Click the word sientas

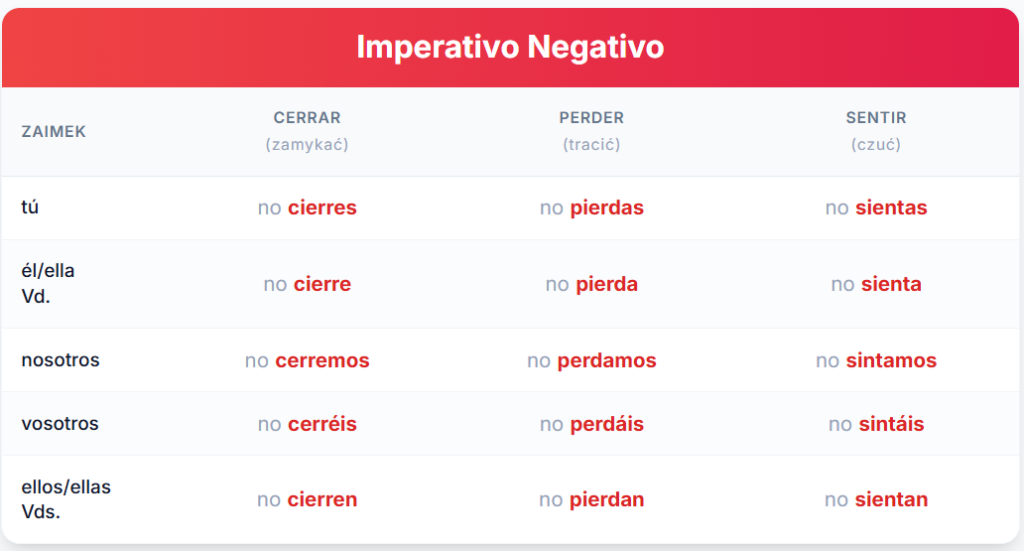pos(891,208)
